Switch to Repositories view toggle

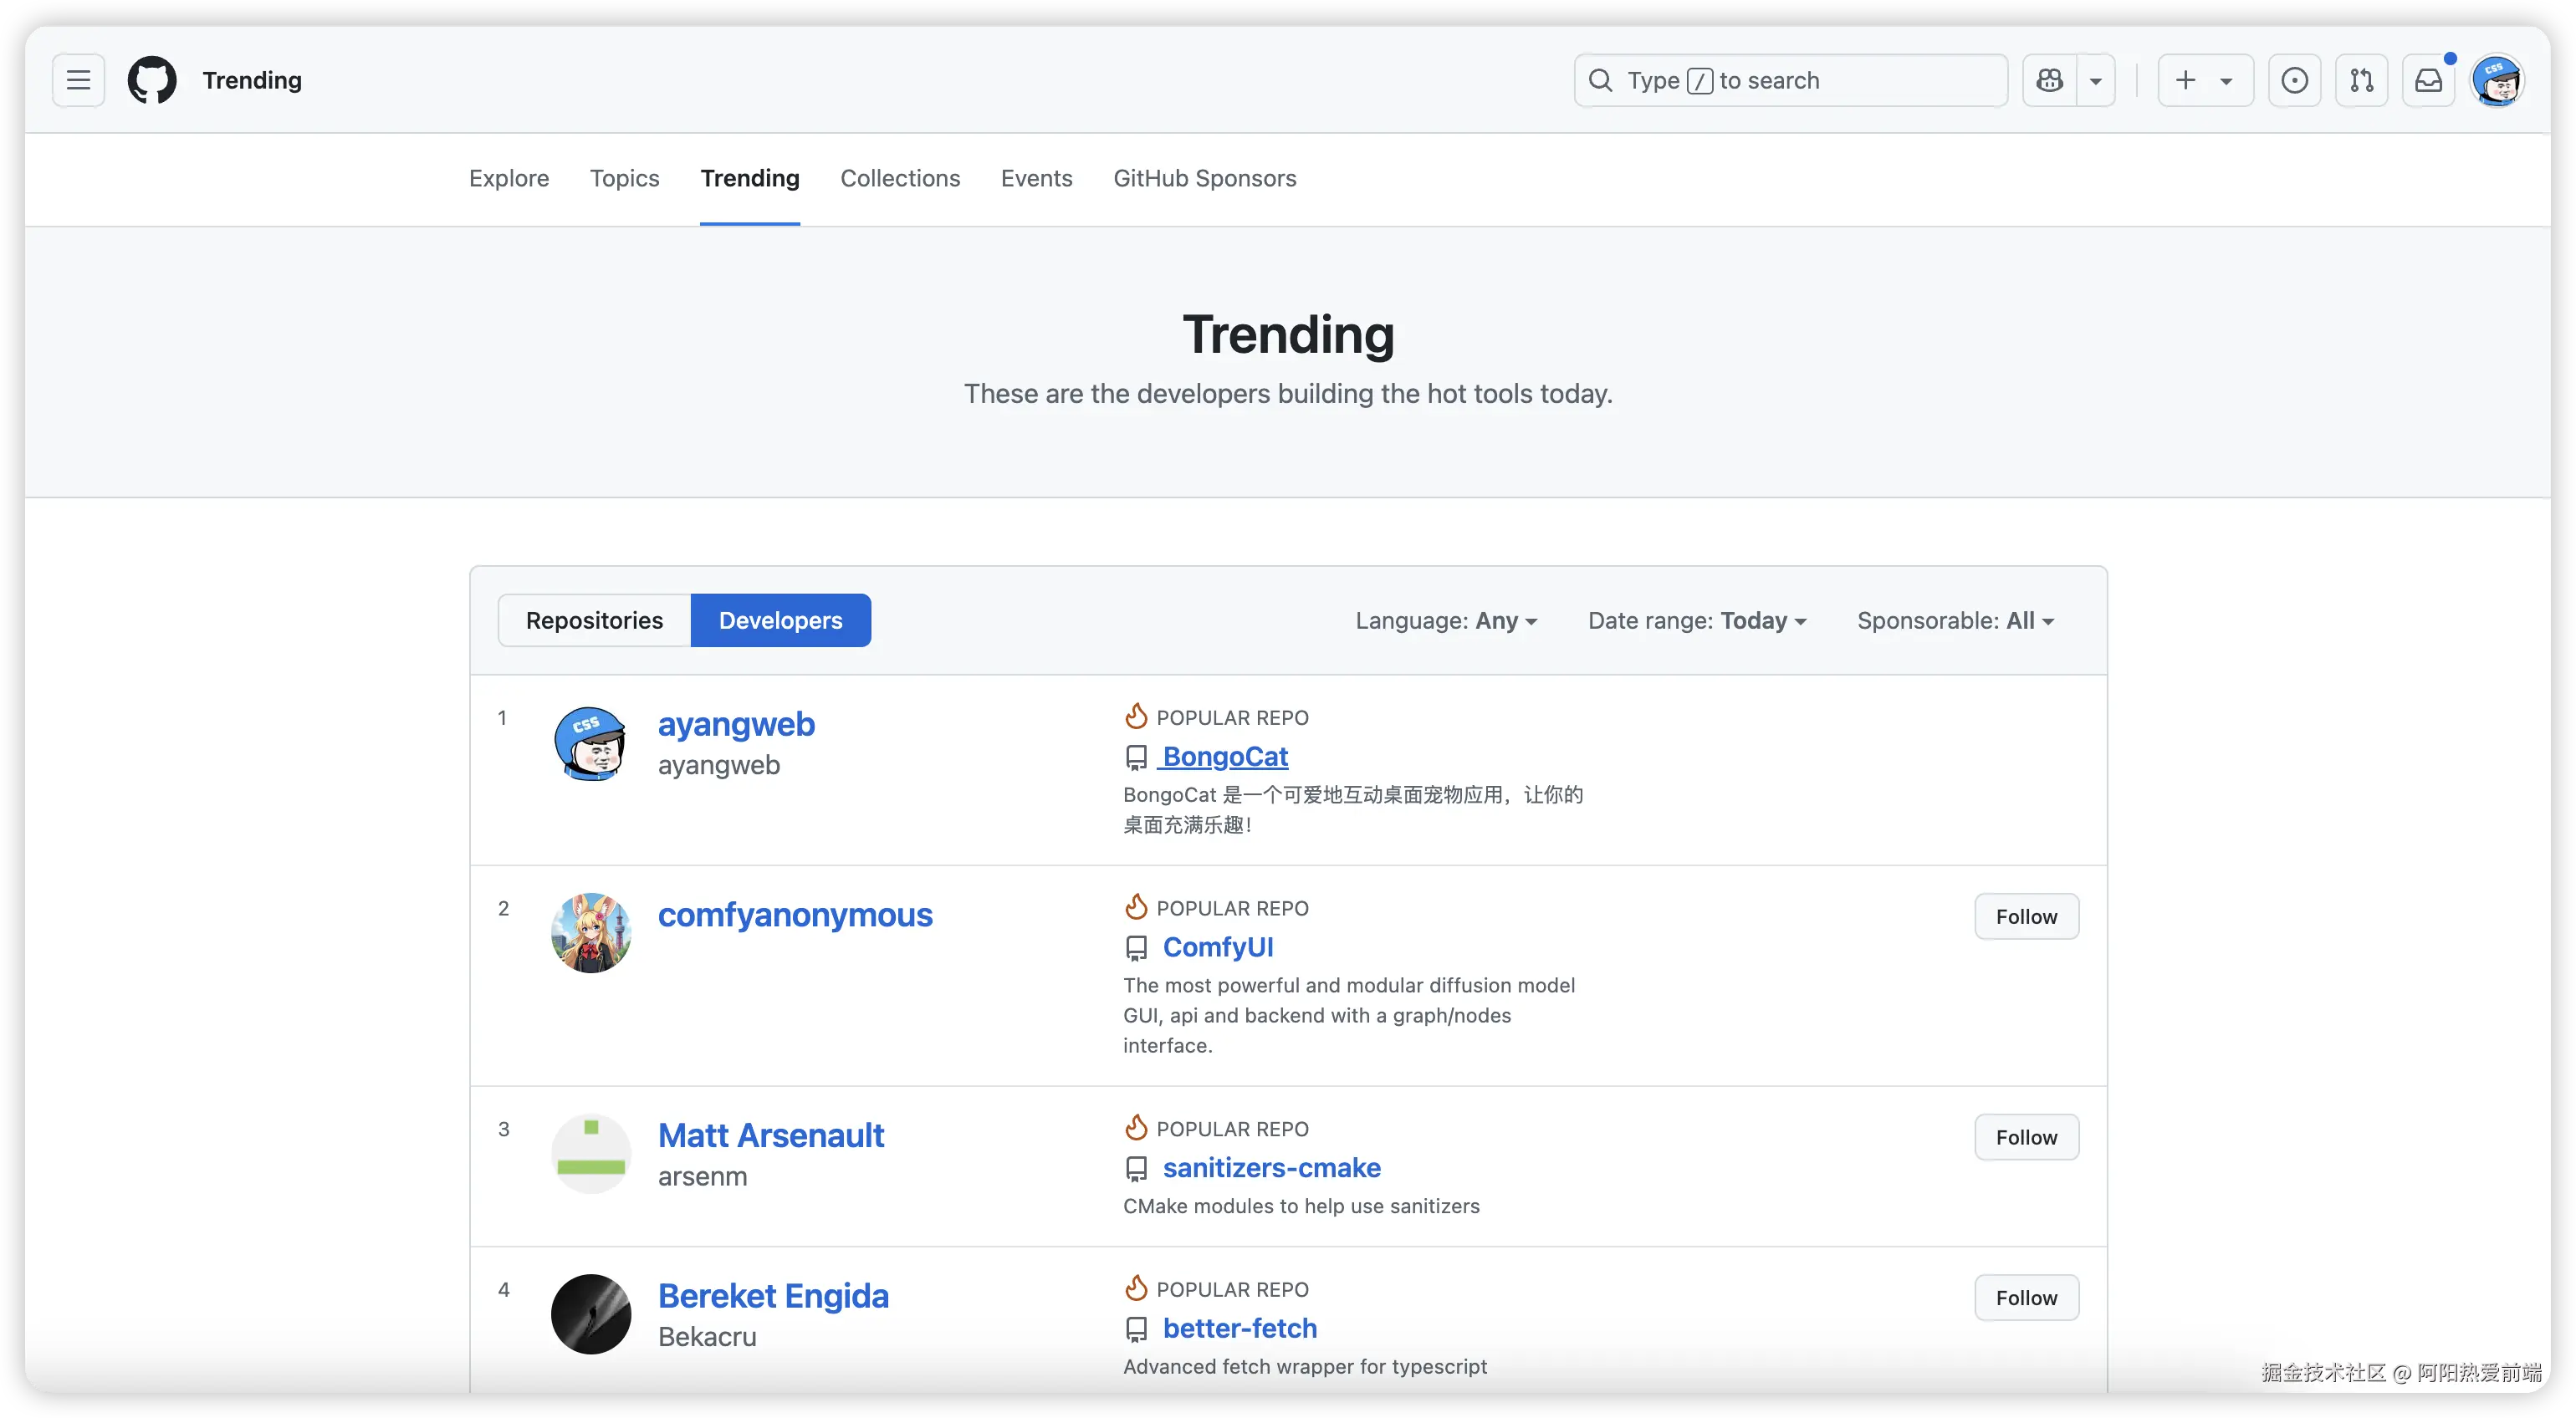(594, 620)
